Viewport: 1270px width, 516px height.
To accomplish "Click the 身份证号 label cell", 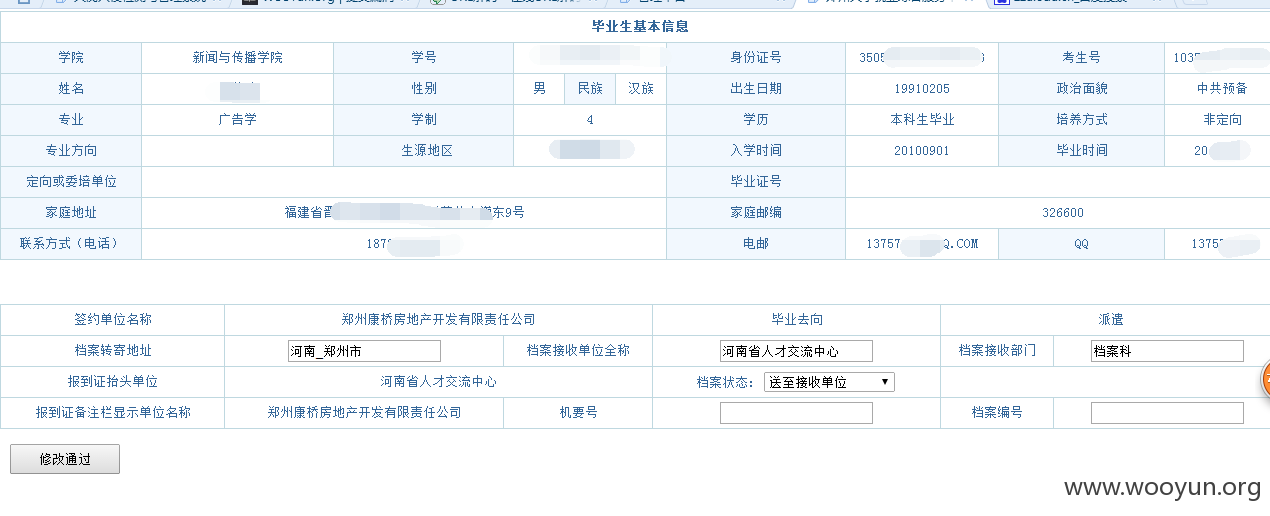I will pos(756,58).
